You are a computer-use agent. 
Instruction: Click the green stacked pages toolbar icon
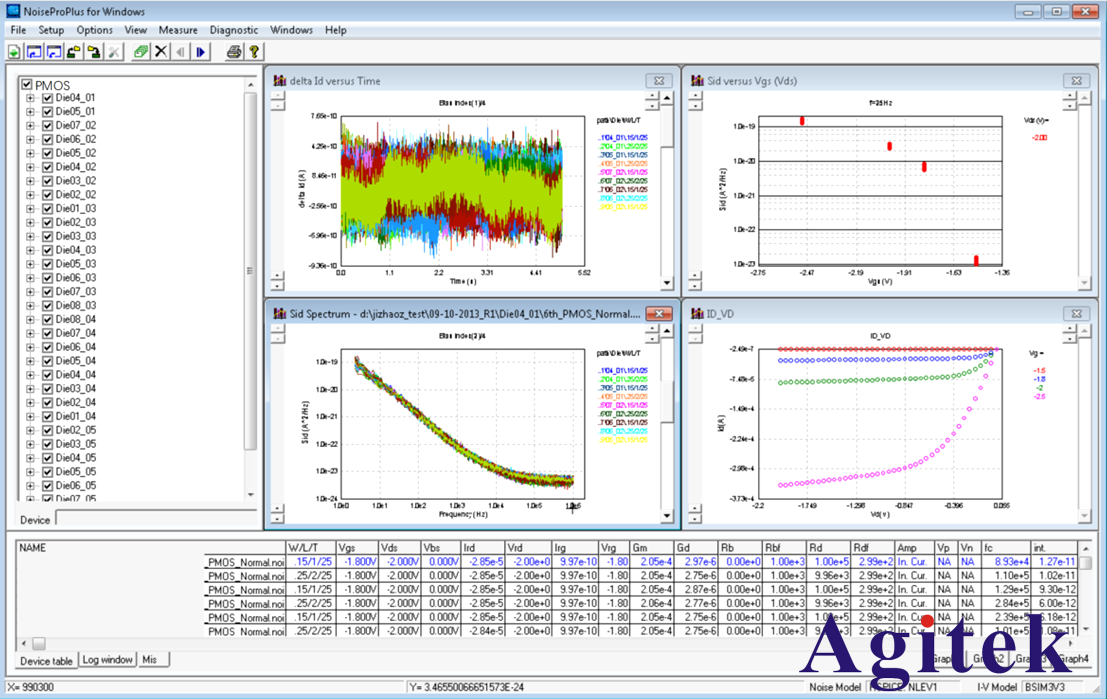[140, 52]
